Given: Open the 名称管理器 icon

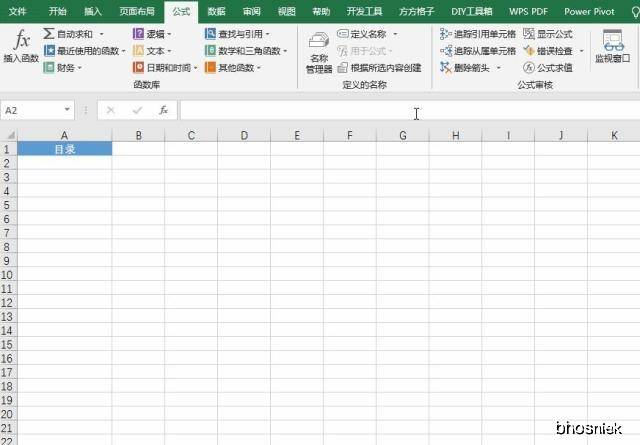Looking at the screenshot, I should tap(319, 41).
